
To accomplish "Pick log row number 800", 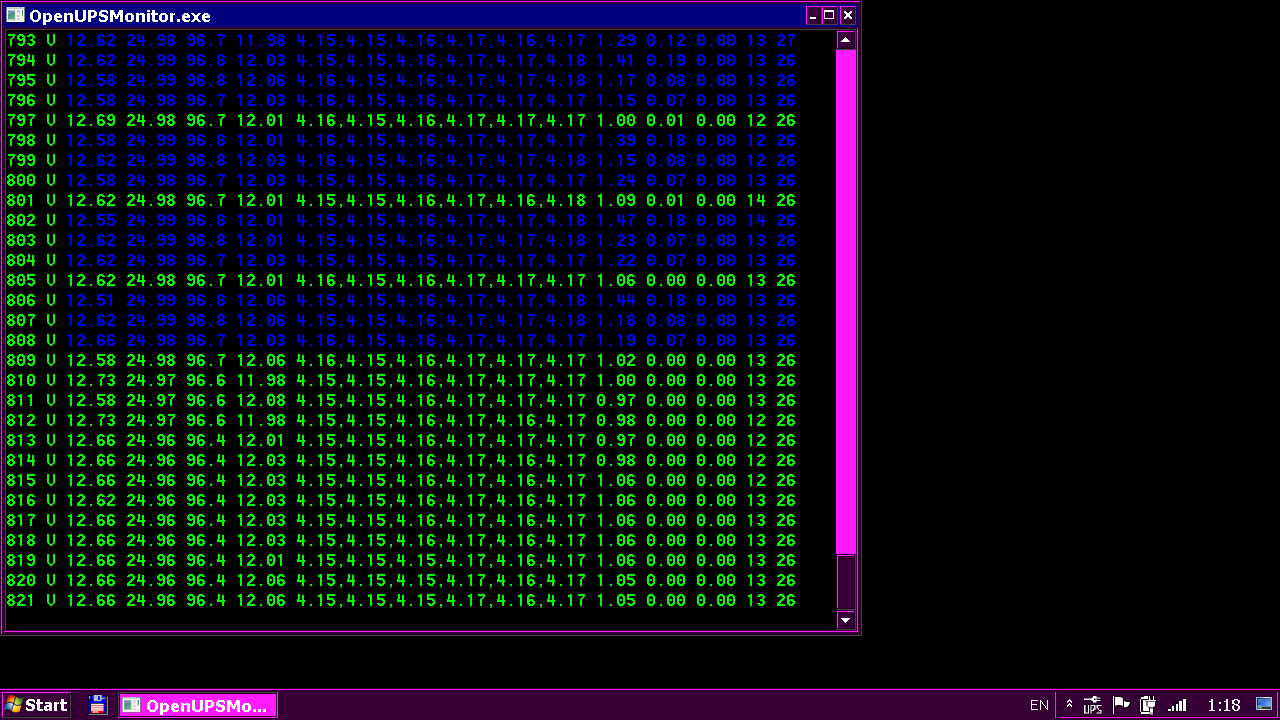I will (x=401, y=180).
